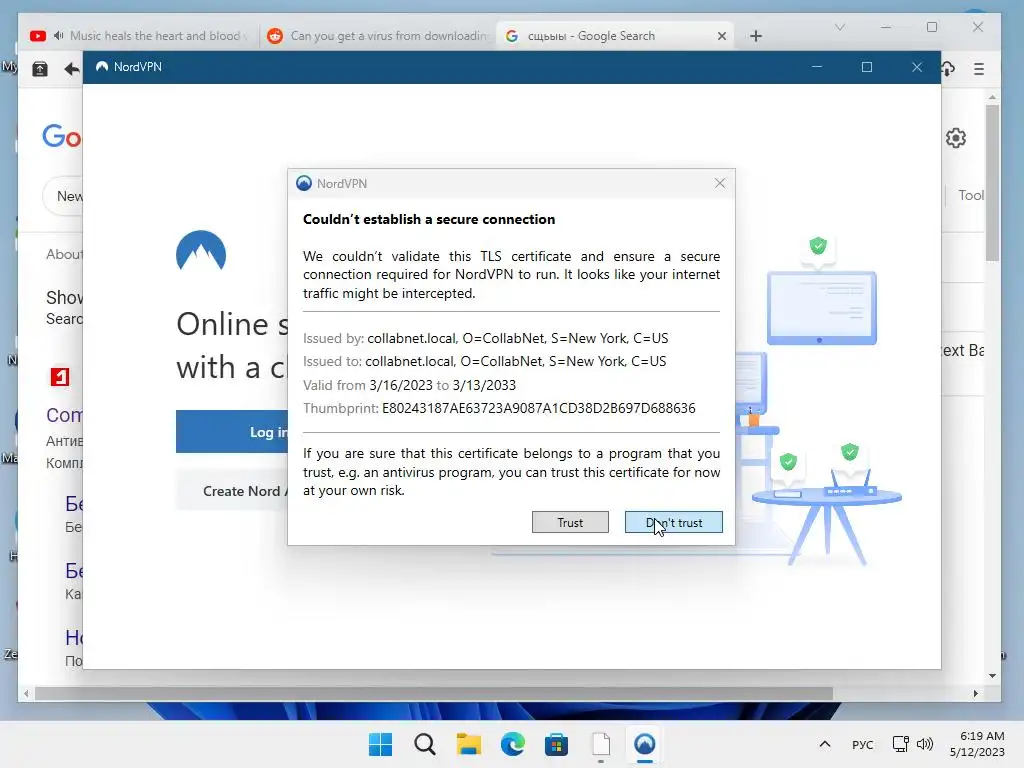1024x768 pixels.
Task: Open a new browser tab with the plus
Action: 756,36
